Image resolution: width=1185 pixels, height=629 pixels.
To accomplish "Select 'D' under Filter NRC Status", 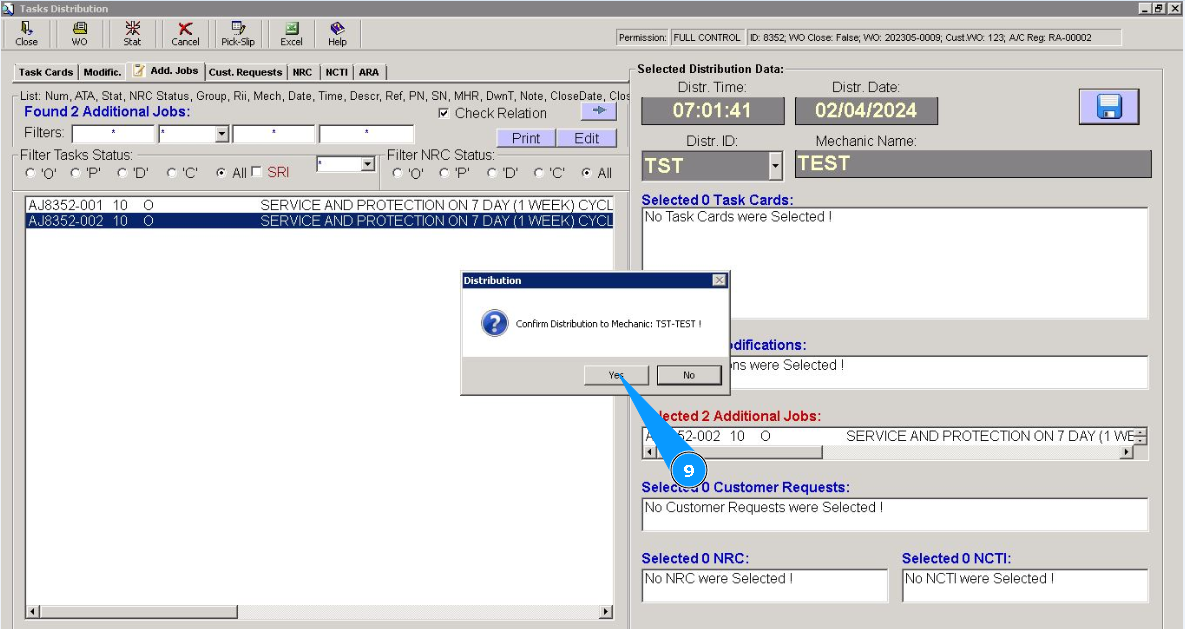I will tap(492, 173).
